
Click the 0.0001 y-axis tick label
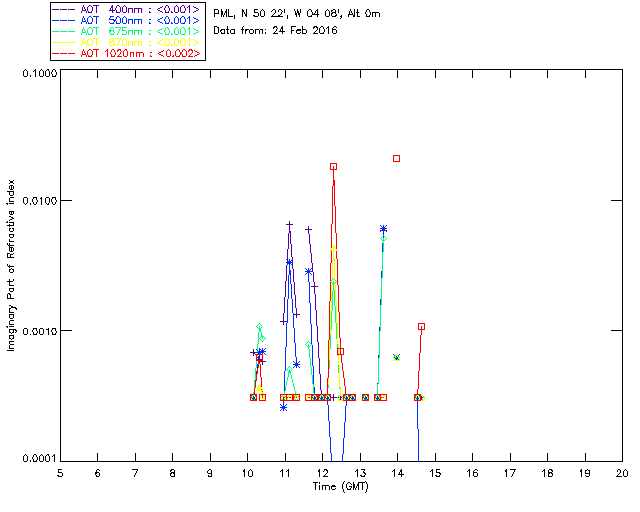[40, 459]
